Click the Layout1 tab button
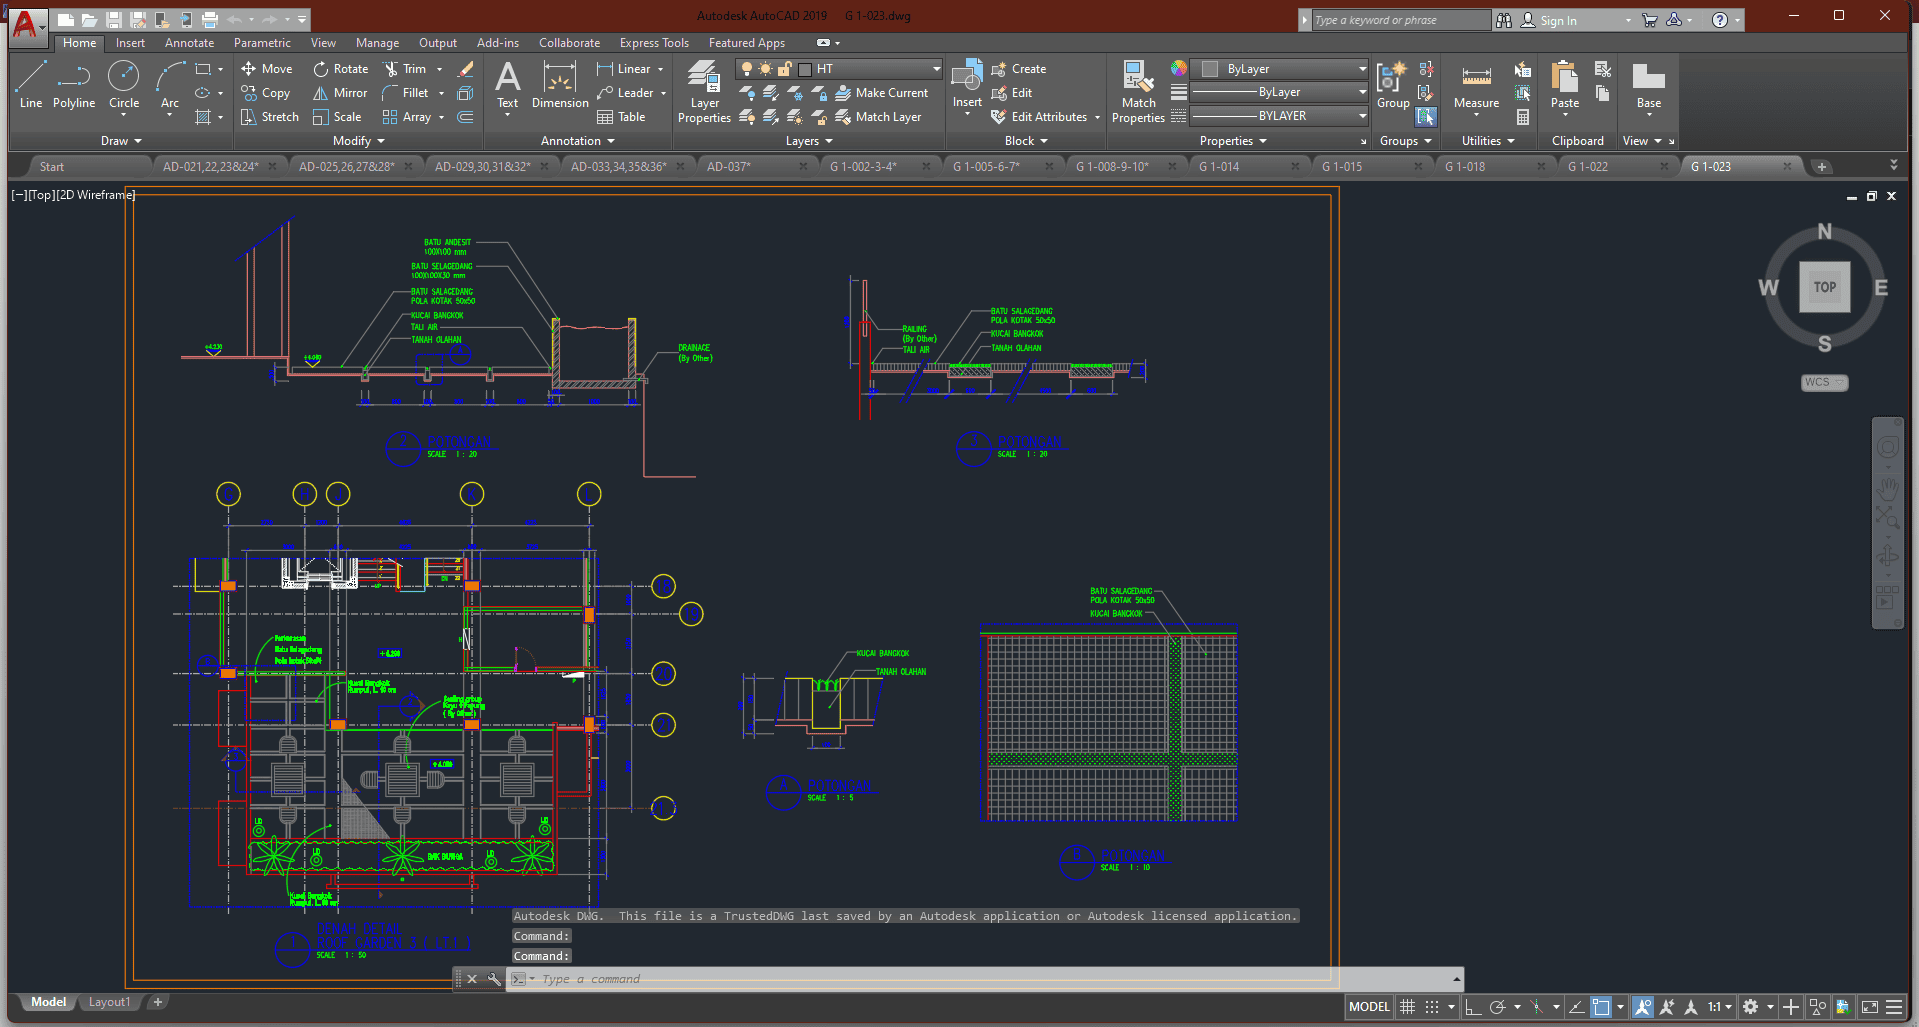The width and height of the screenshot is (1919, 1027). coord(109,1002)
